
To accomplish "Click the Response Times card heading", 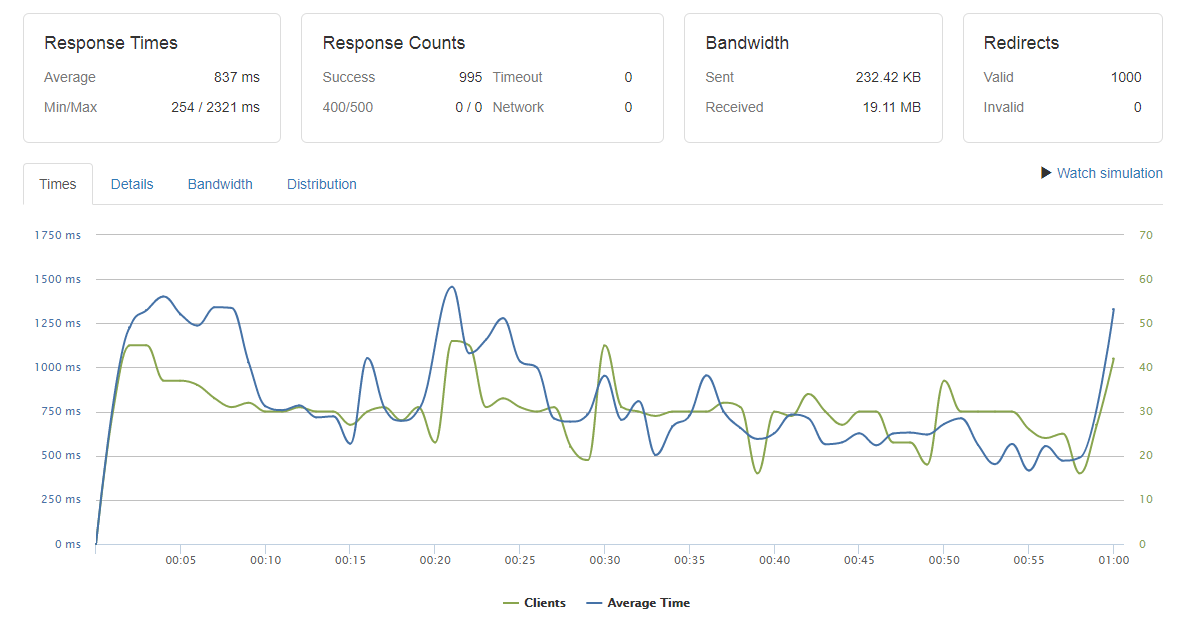I will pos(111,43).
